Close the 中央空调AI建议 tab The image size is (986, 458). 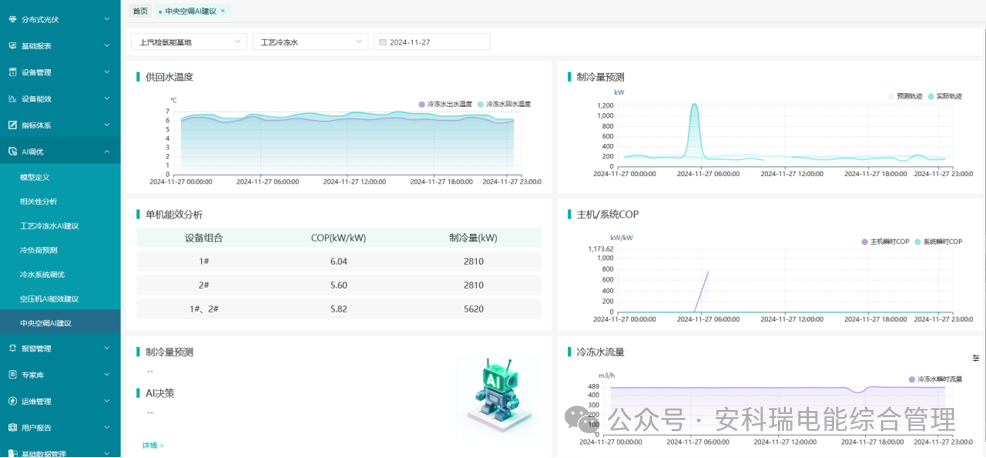[x=223, y=11]
